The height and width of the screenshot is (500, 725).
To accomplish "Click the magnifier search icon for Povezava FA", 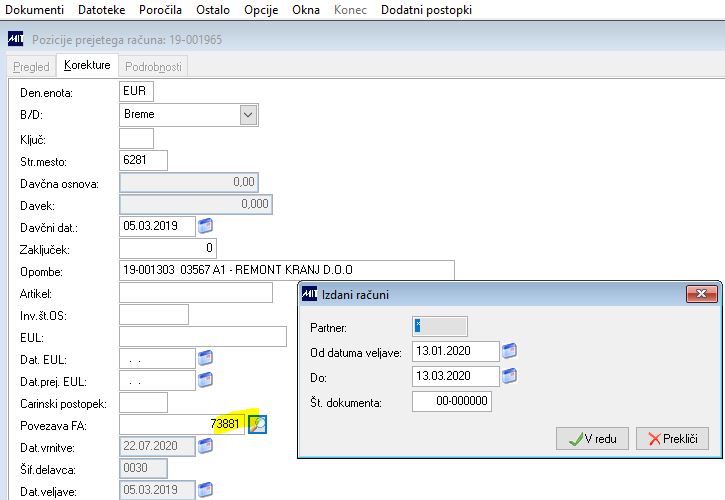I will point(258,424).
